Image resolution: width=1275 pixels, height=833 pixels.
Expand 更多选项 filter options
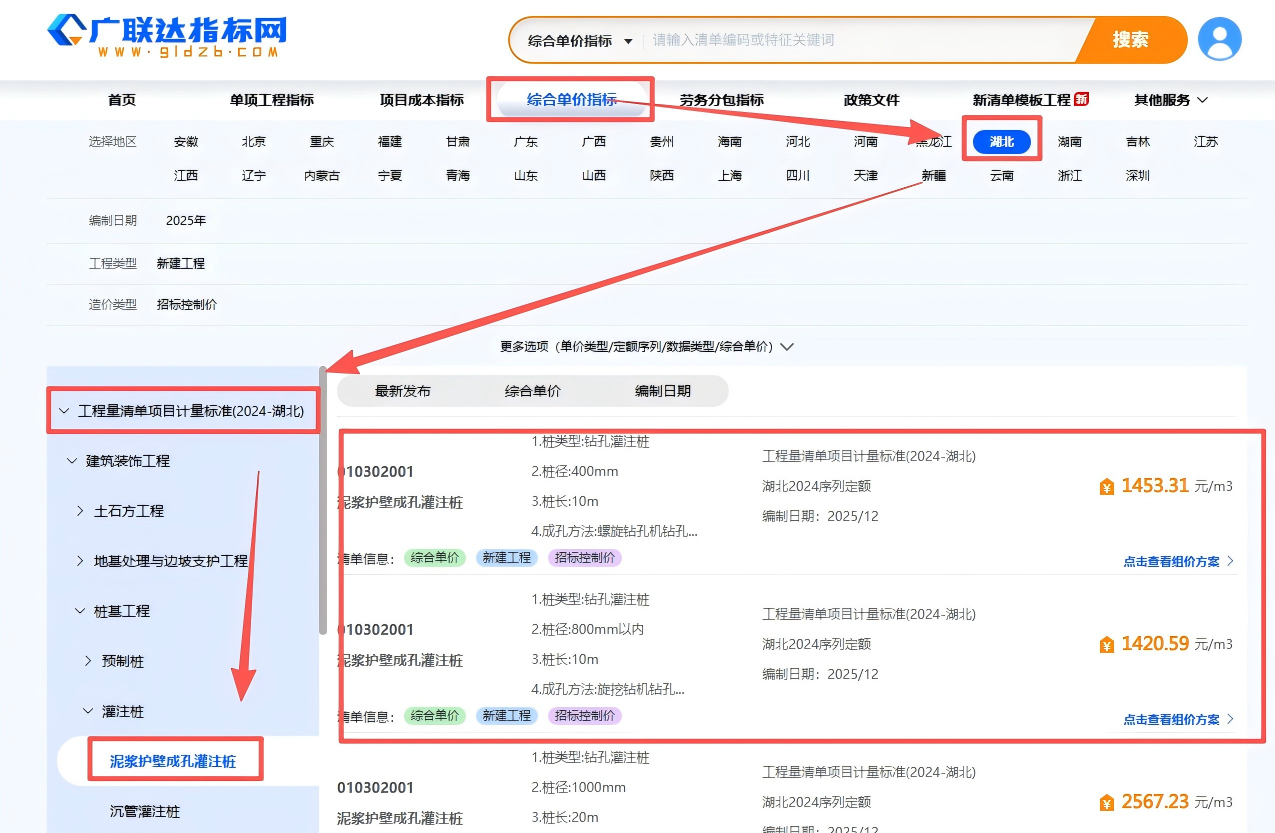point(647,346)
